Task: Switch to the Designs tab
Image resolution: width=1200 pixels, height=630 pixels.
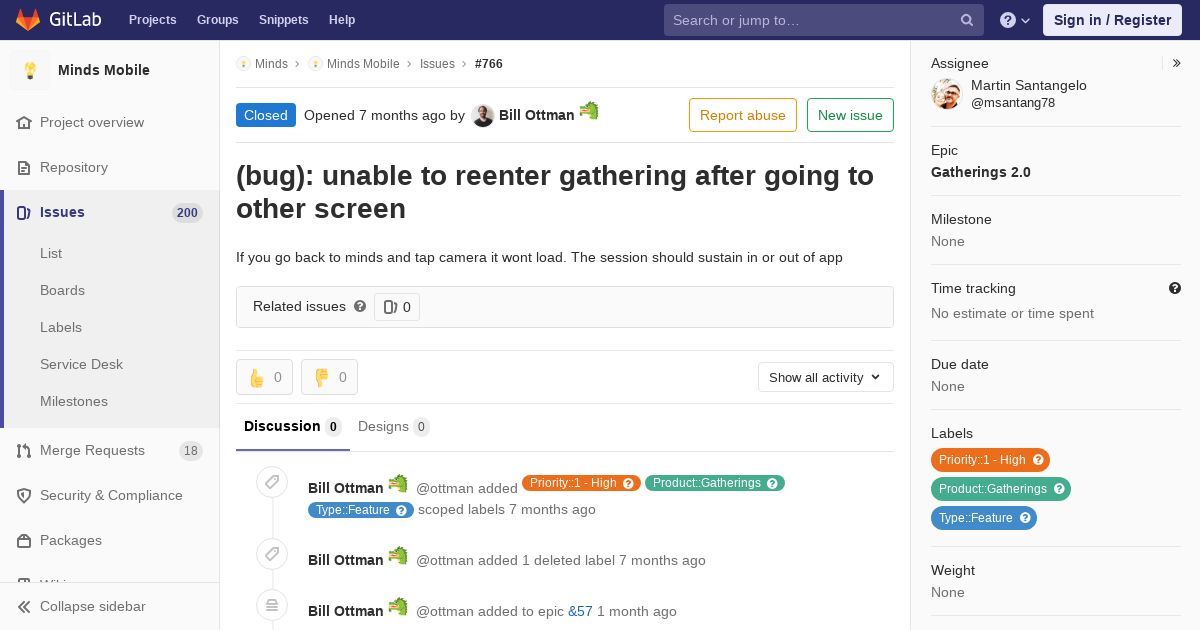Action: (x=393, y=427)
